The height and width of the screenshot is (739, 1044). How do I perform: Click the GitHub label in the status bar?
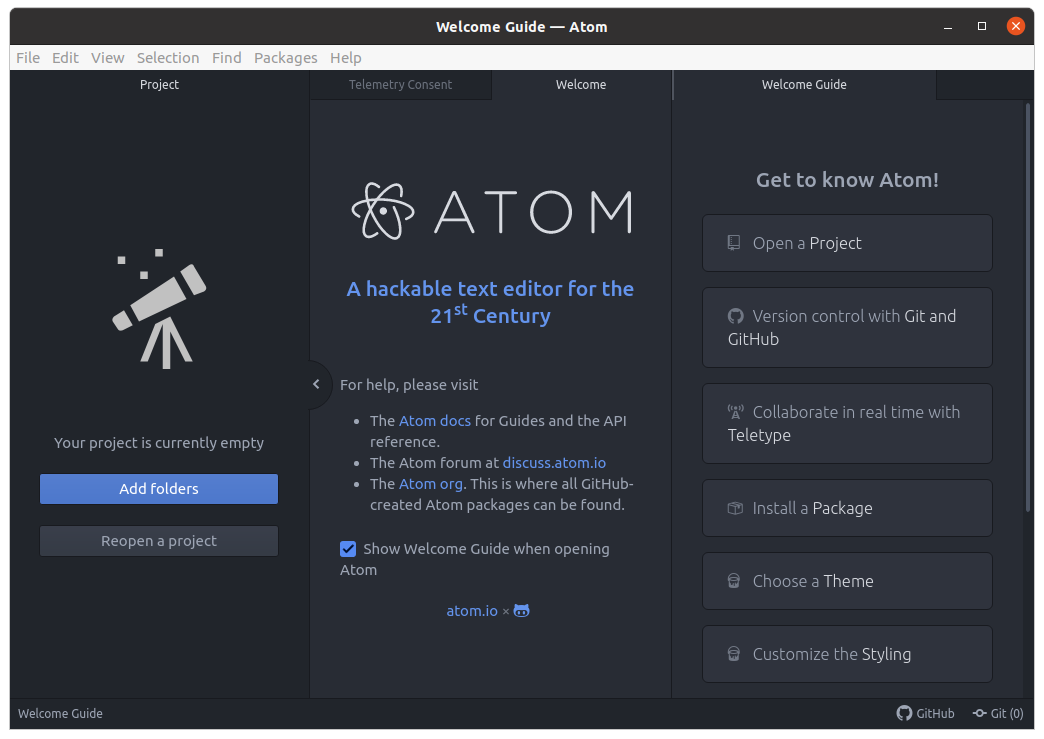[x=935, y=713]
